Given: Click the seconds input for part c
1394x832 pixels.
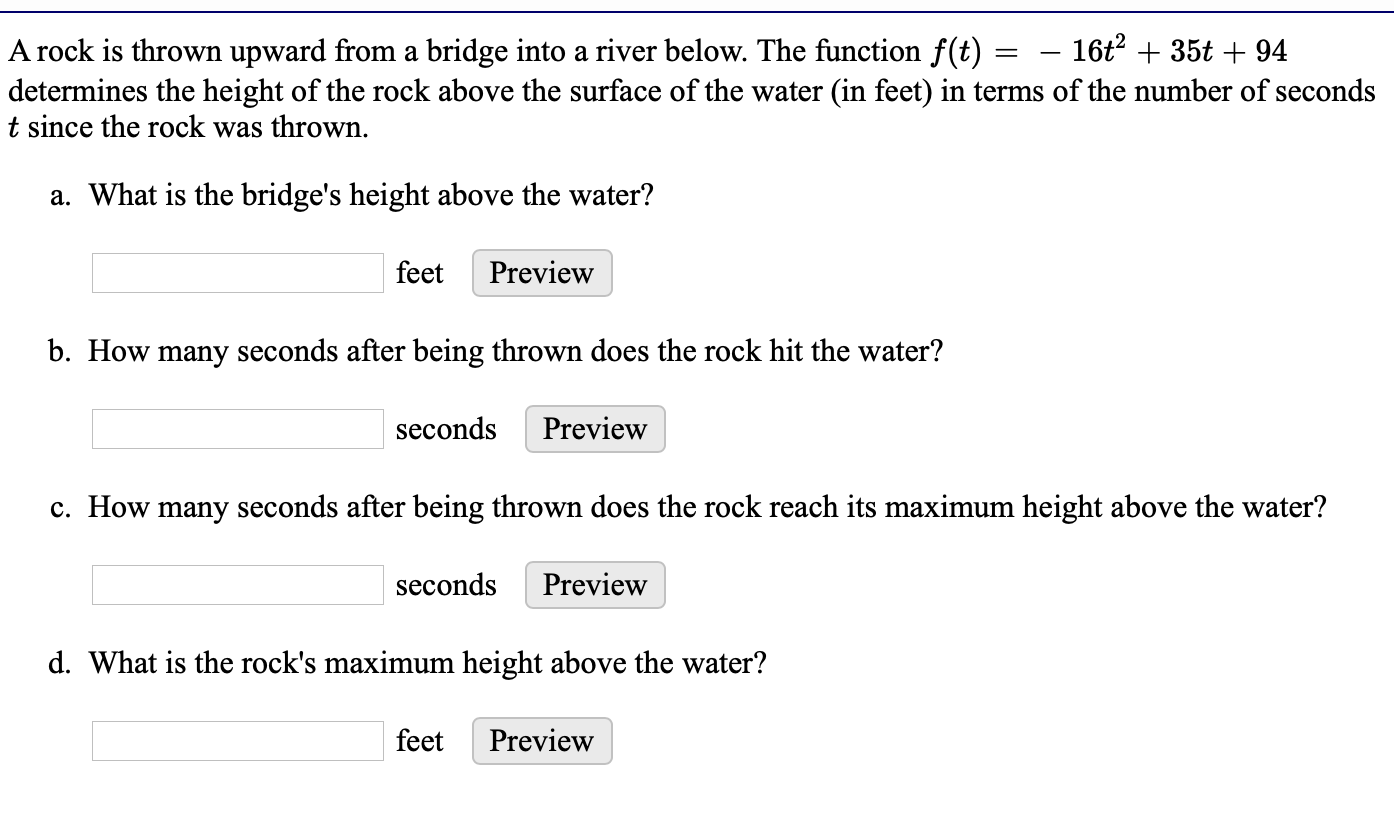Looking at the screenshot, I should coord(236,584).
